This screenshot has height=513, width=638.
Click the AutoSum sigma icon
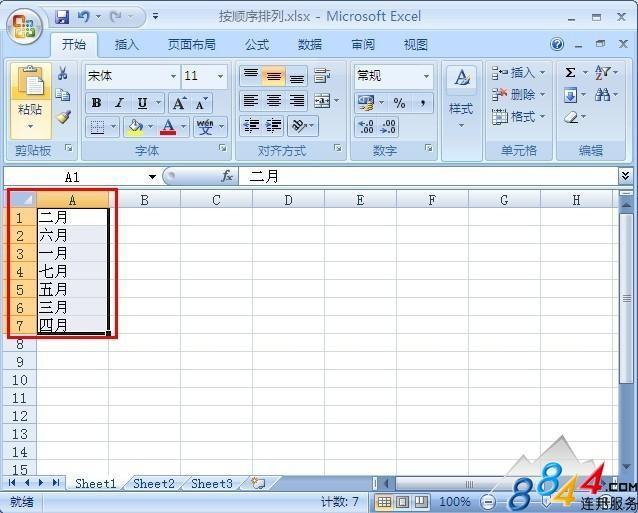pyautogui.click(x=570, y=73)
